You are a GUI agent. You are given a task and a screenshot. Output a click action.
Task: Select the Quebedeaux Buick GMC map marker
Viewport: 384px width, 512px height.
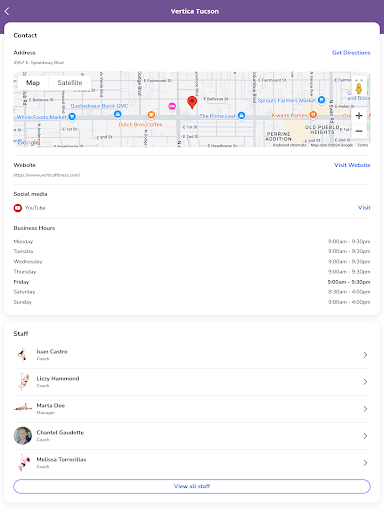pos(117,114)
